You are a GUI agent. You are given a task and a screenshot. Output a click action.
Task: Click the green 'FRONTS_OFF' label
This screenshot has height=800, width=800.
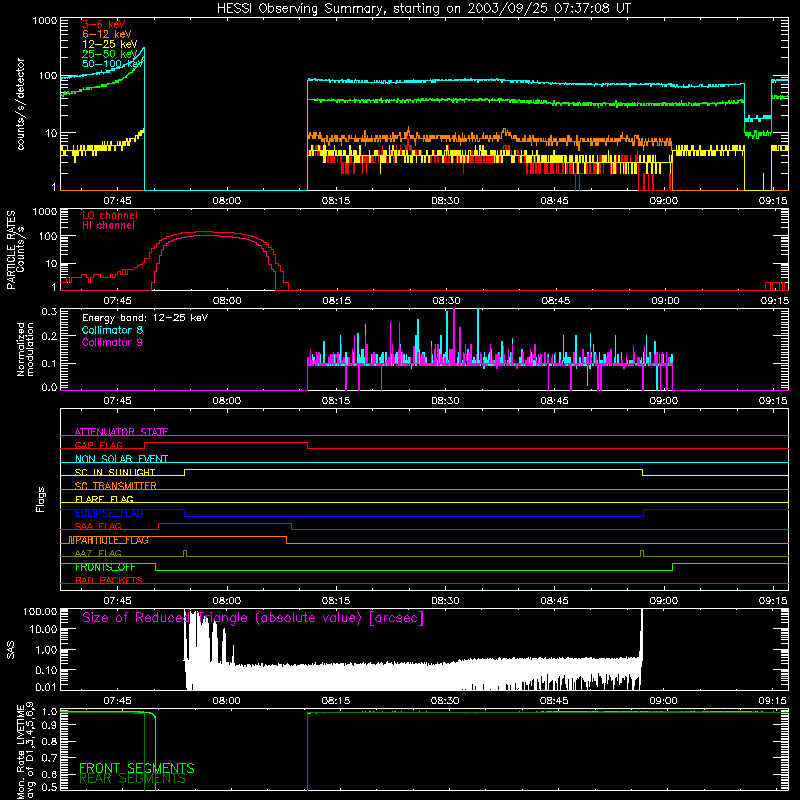click(x=105, y=567)
